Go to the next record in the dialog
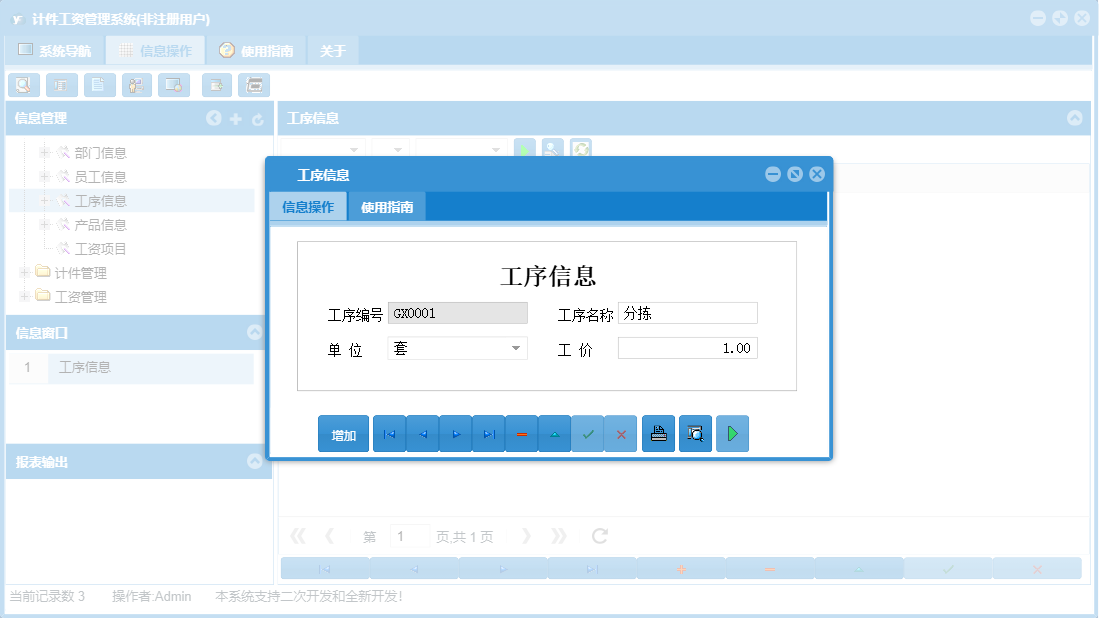The width and height of the screenshot is (1099, 618). tap(455, 433)
